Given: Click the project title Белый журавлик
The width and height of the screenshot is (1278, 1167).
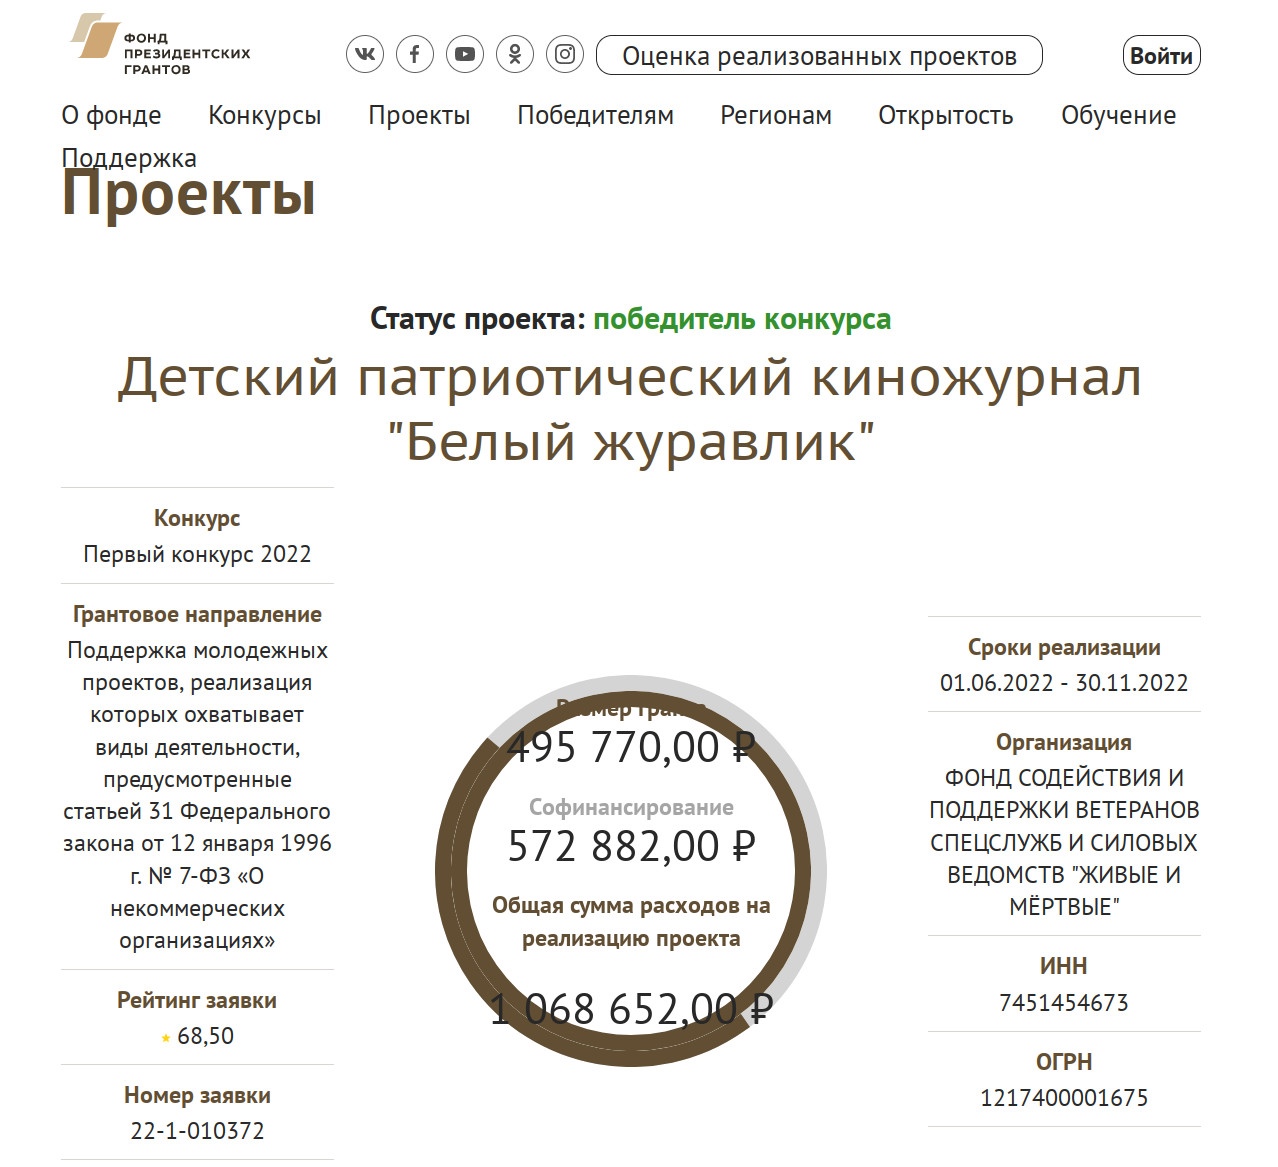Looking at the screenshot, I should [x=630, y=410].
